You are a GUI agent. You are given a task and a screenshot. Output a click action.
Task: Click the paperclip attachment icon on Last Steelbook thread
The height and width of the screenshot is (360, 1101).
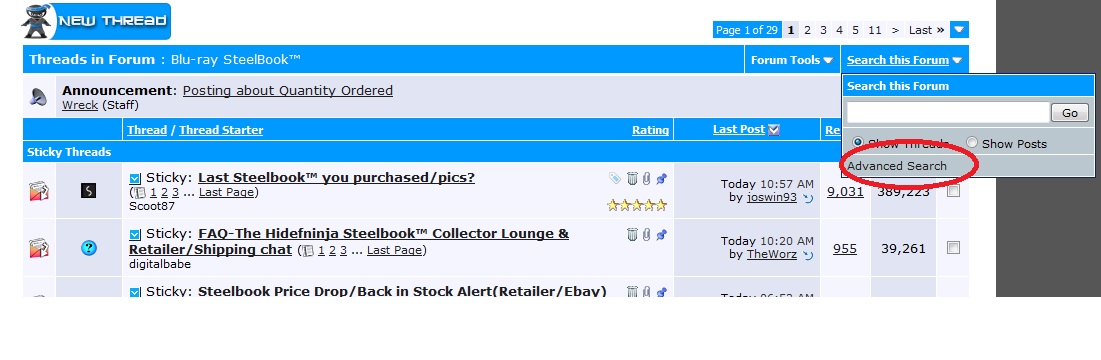pos(647,179)
